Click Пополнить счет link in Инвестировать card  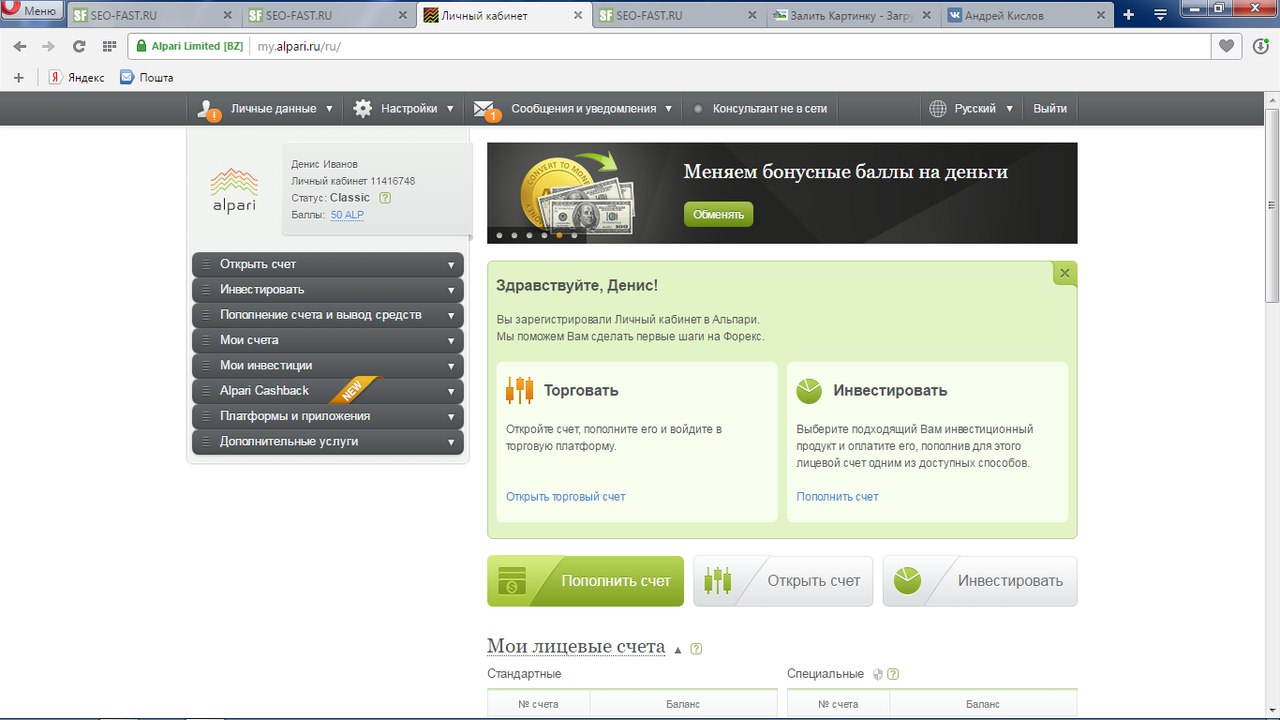point(838,497)
